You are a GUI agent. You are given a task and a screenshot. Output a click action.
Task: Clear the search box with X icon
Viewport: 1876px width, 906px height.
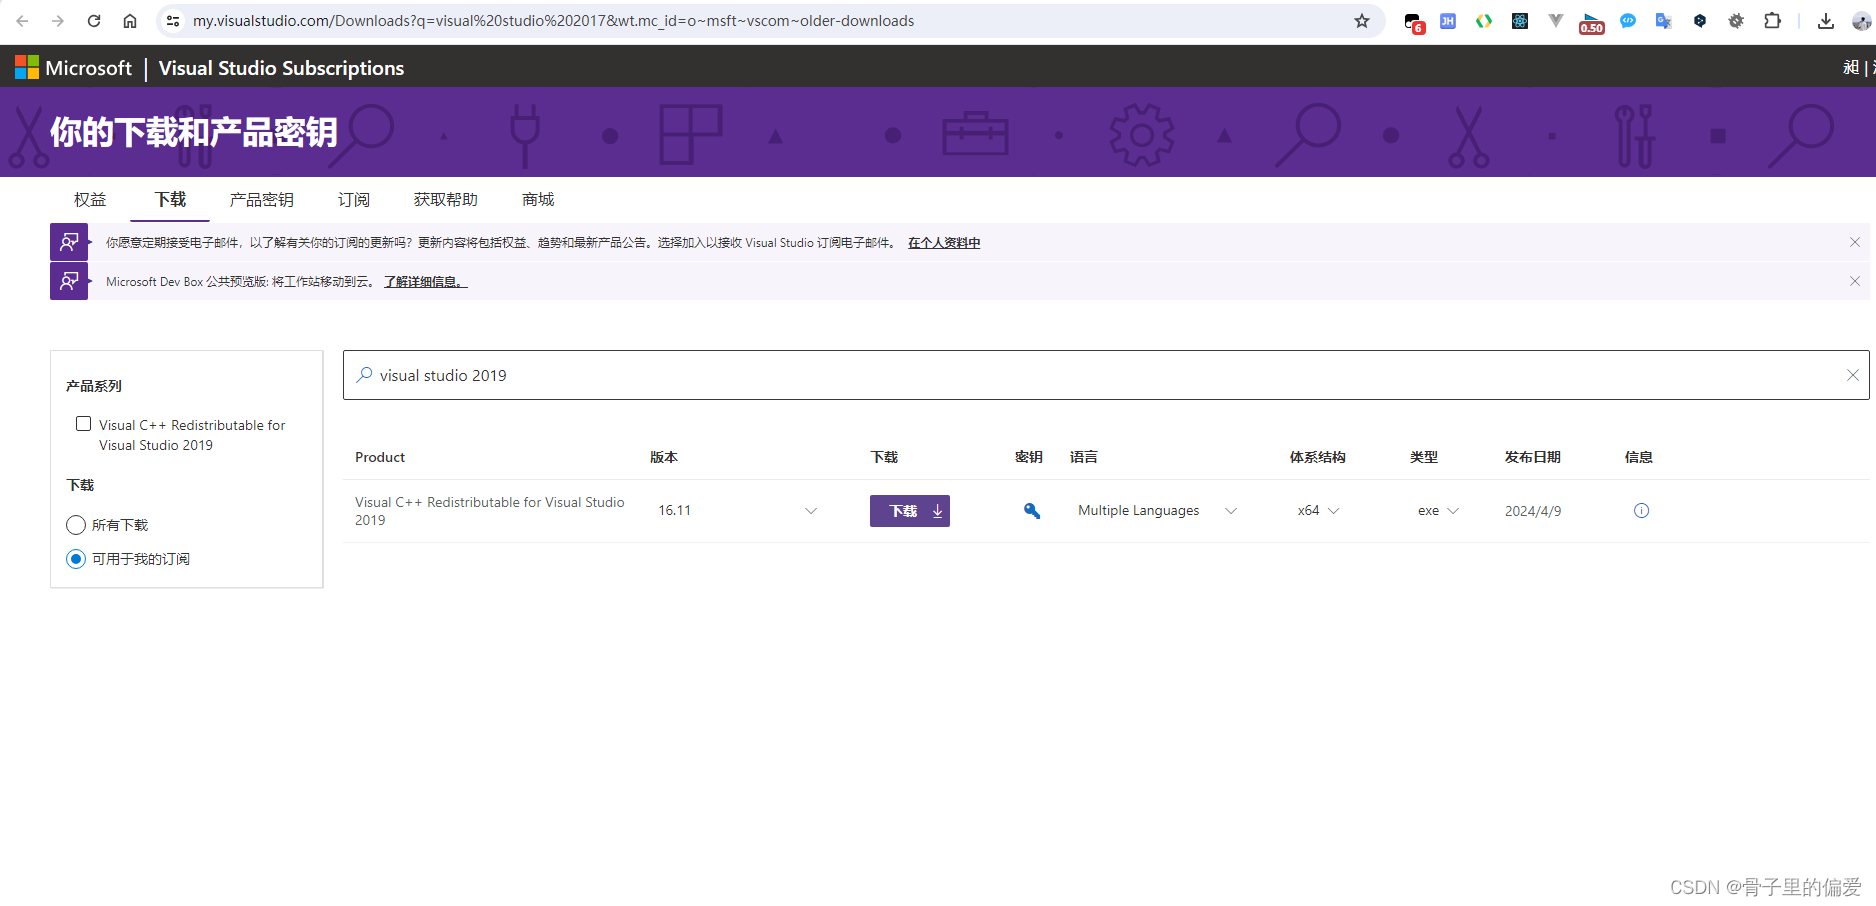(1852, 375)
